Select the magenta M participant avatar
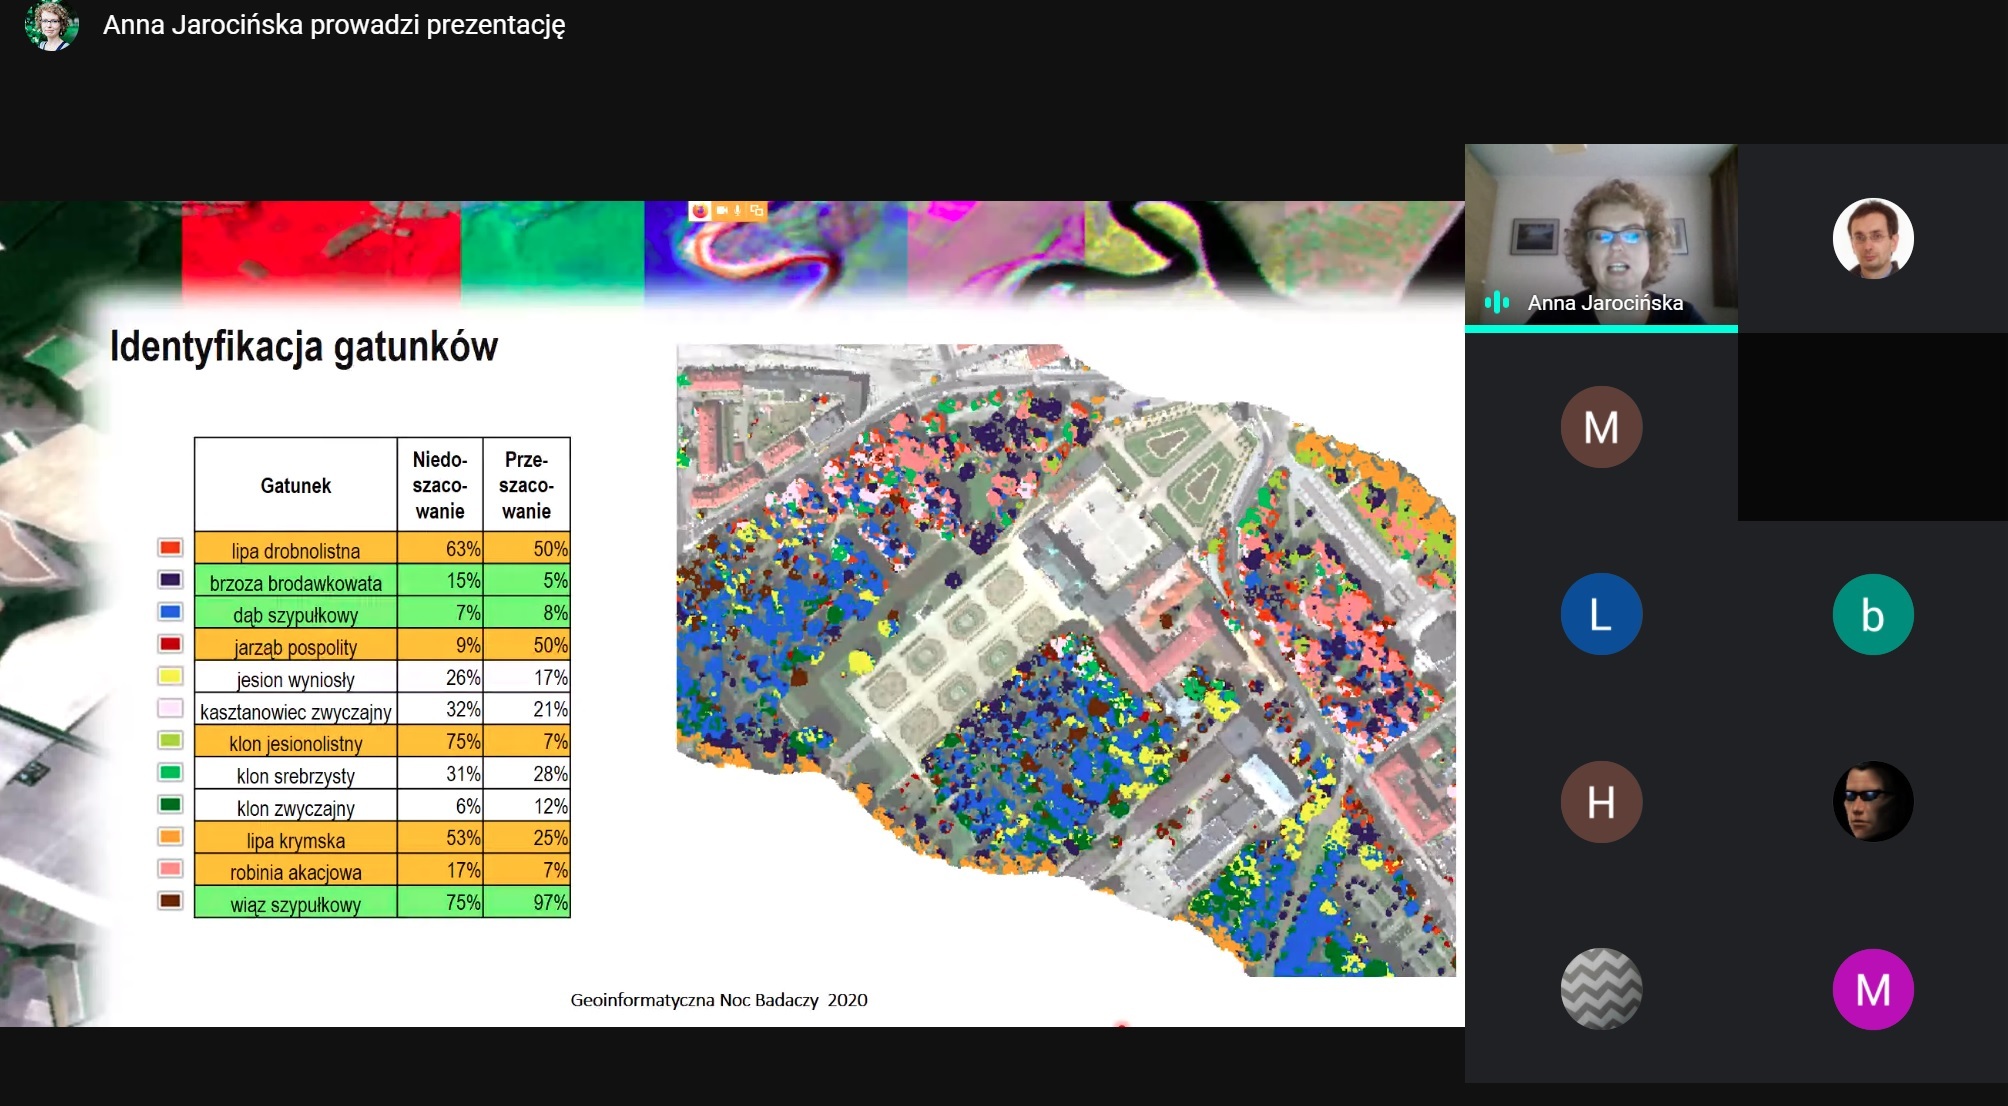This screenshot has height=1106, width=2008. pyautogui.click(x=1873, y=989)
